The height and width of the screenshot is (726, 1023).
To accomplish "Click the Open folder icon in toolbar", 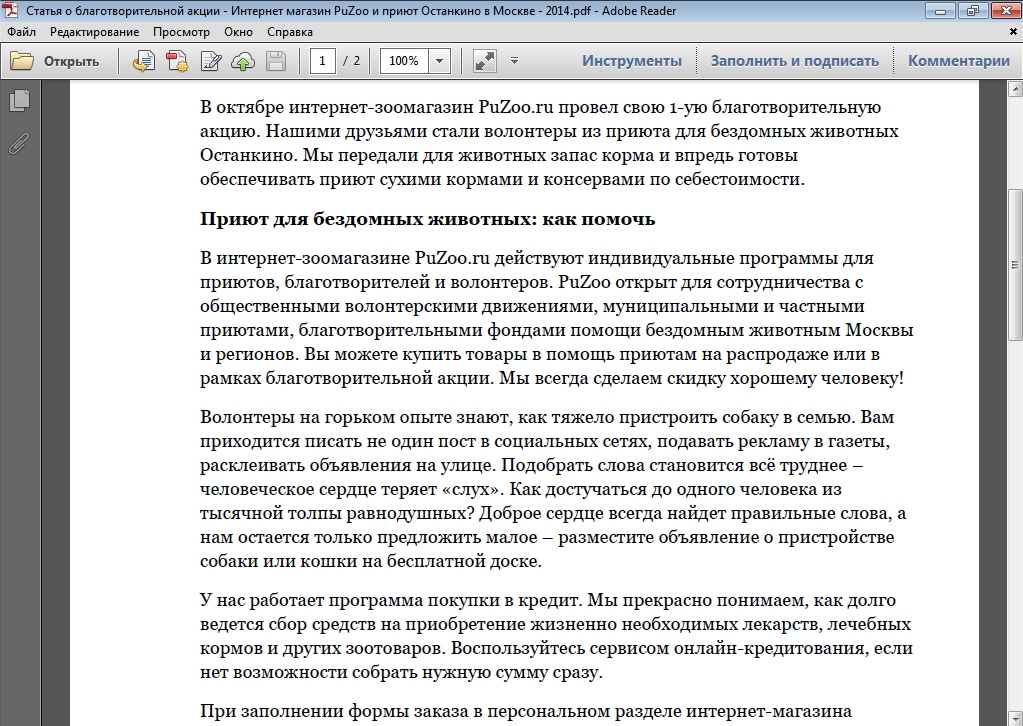I will 22,61.
